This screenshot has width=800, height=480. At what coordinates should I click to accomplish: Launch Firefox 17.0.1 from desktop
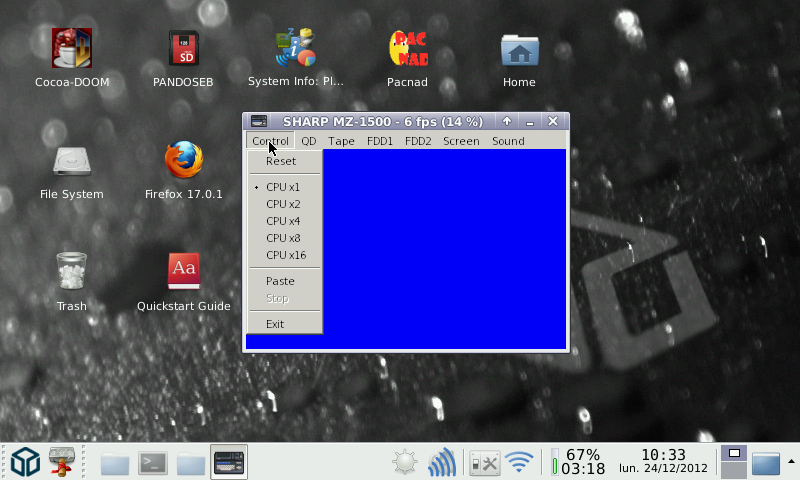pos(184,160)
